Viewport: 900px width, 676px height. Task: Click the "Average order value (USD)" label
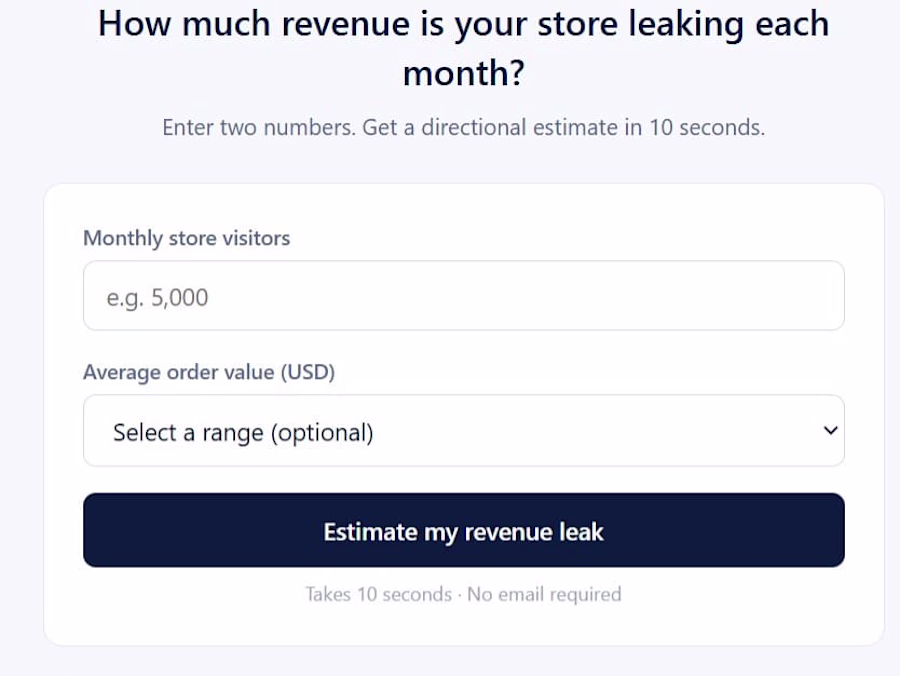click(208, 372)
